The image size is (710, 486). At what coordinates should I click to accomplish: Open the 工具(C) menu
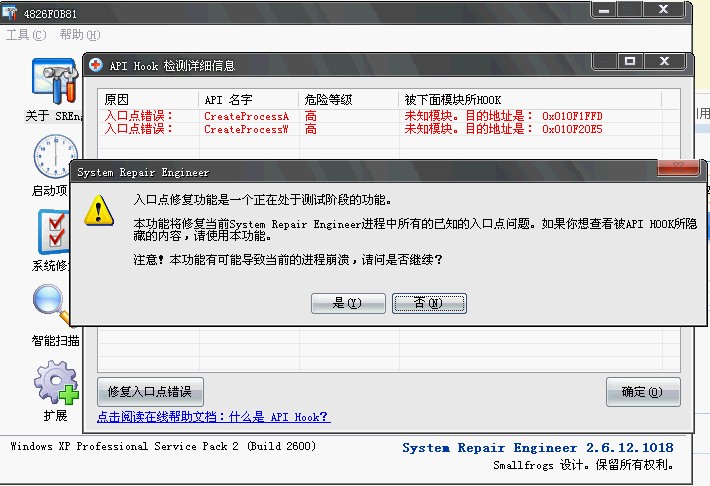click(x=26, y=35)
